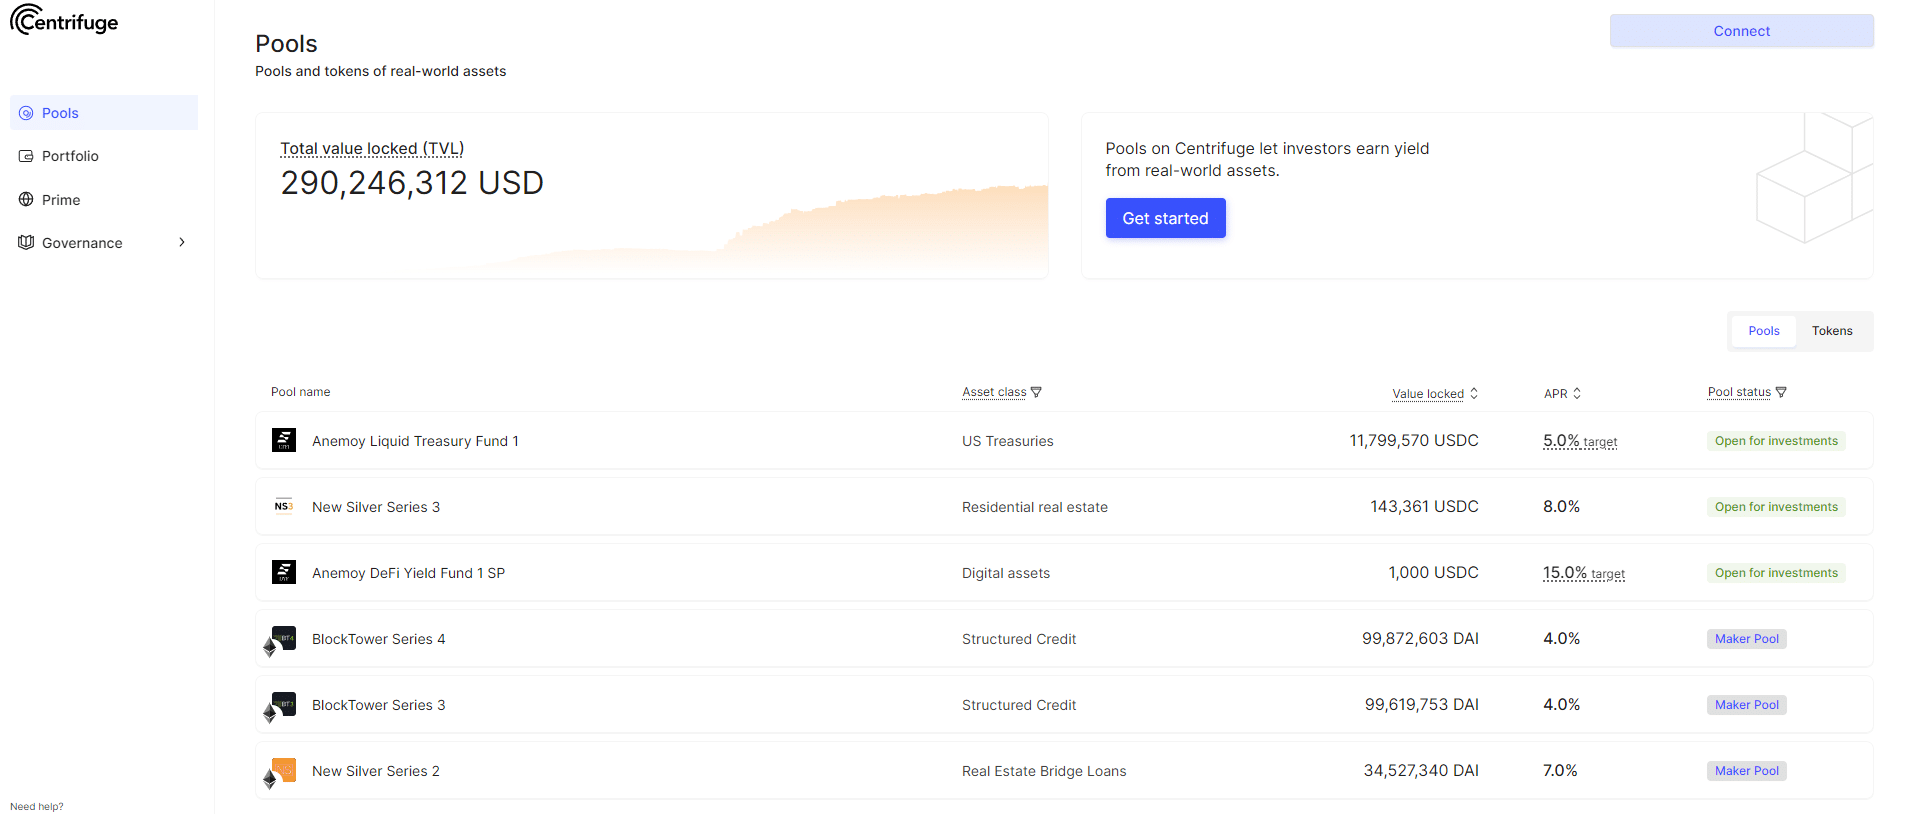Click the 99,872,603 DAI value
Viewport: 1905px width, 814px height.
click(1420, 638)
